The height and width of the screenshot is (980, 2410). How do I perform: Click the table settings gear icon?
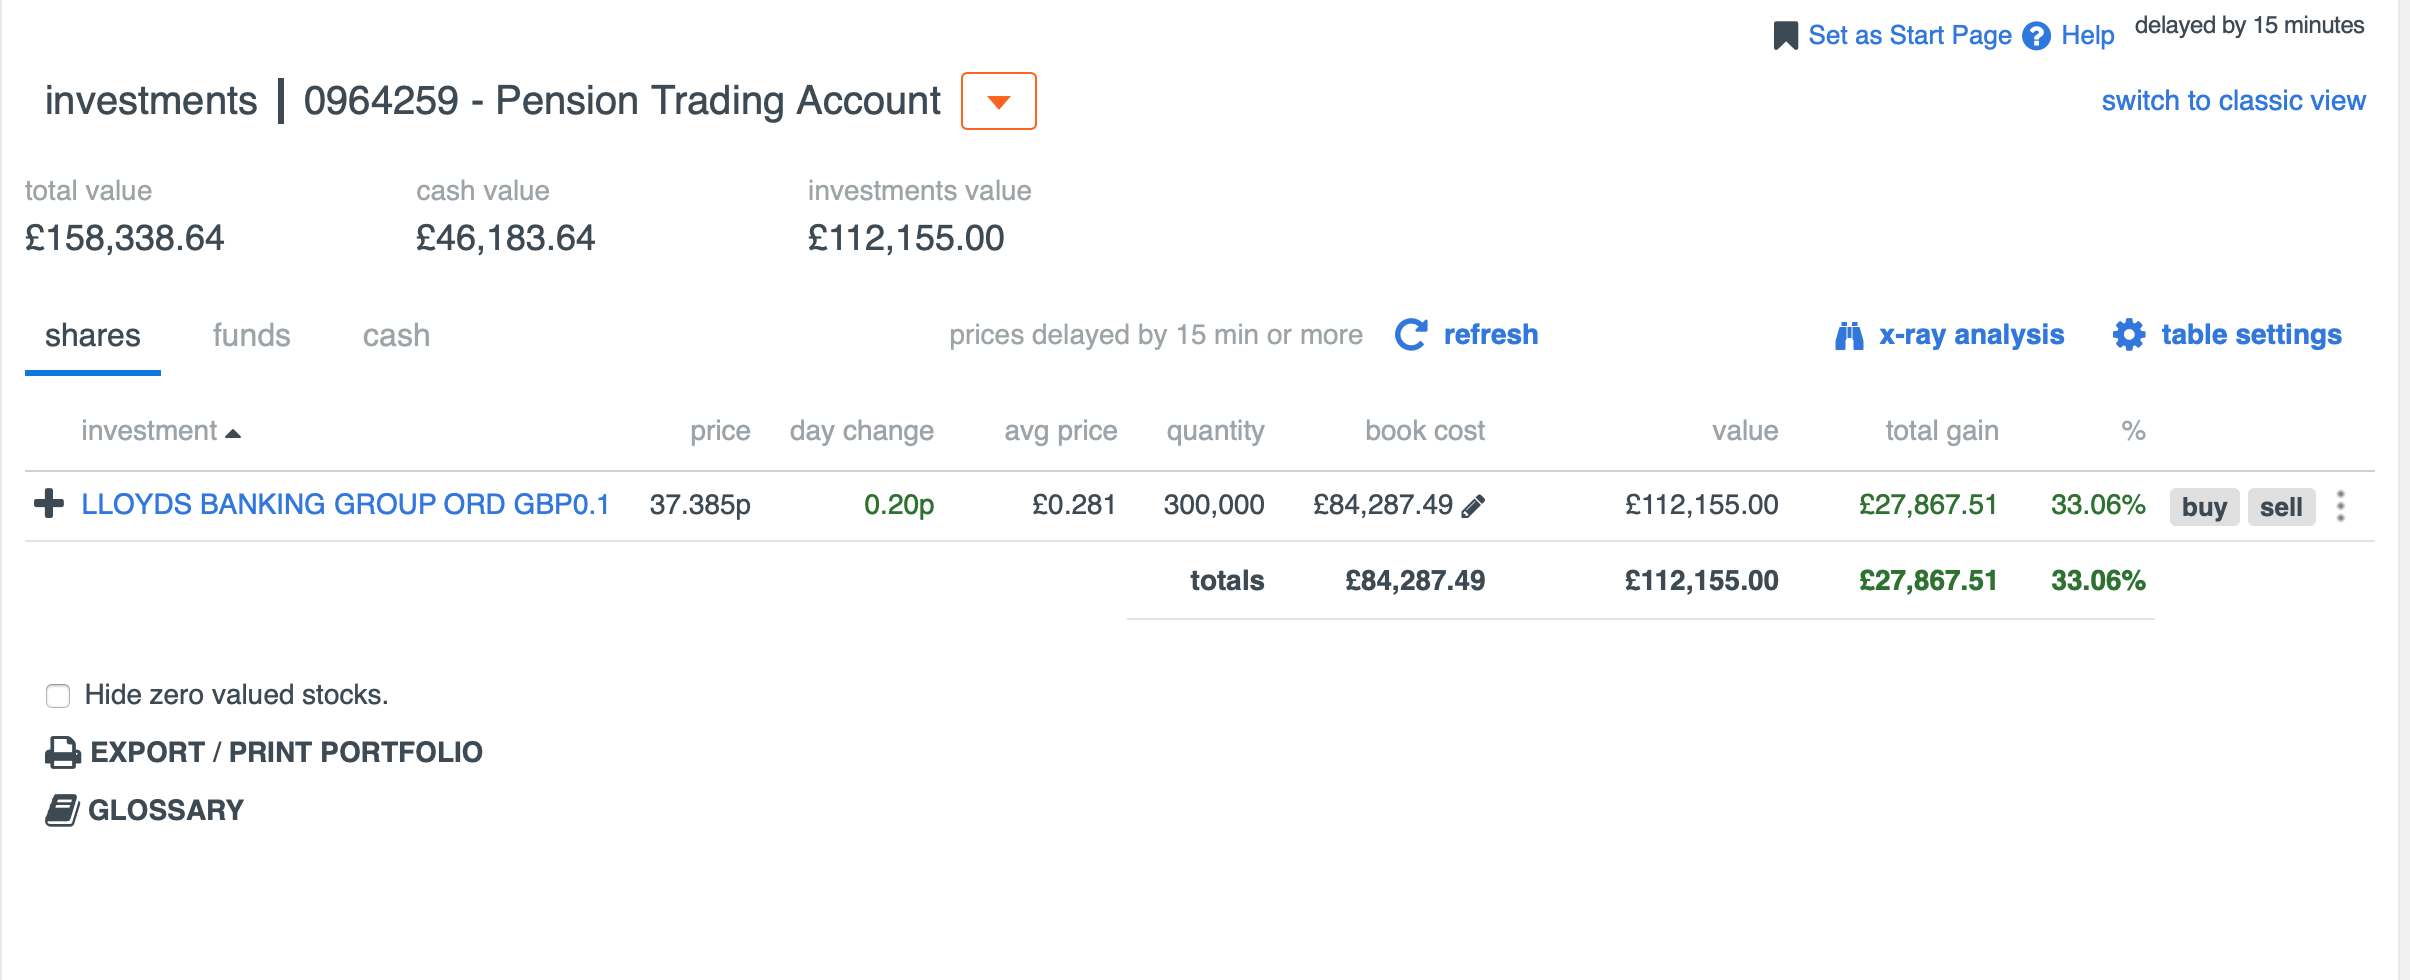(x=2129, y=334)
